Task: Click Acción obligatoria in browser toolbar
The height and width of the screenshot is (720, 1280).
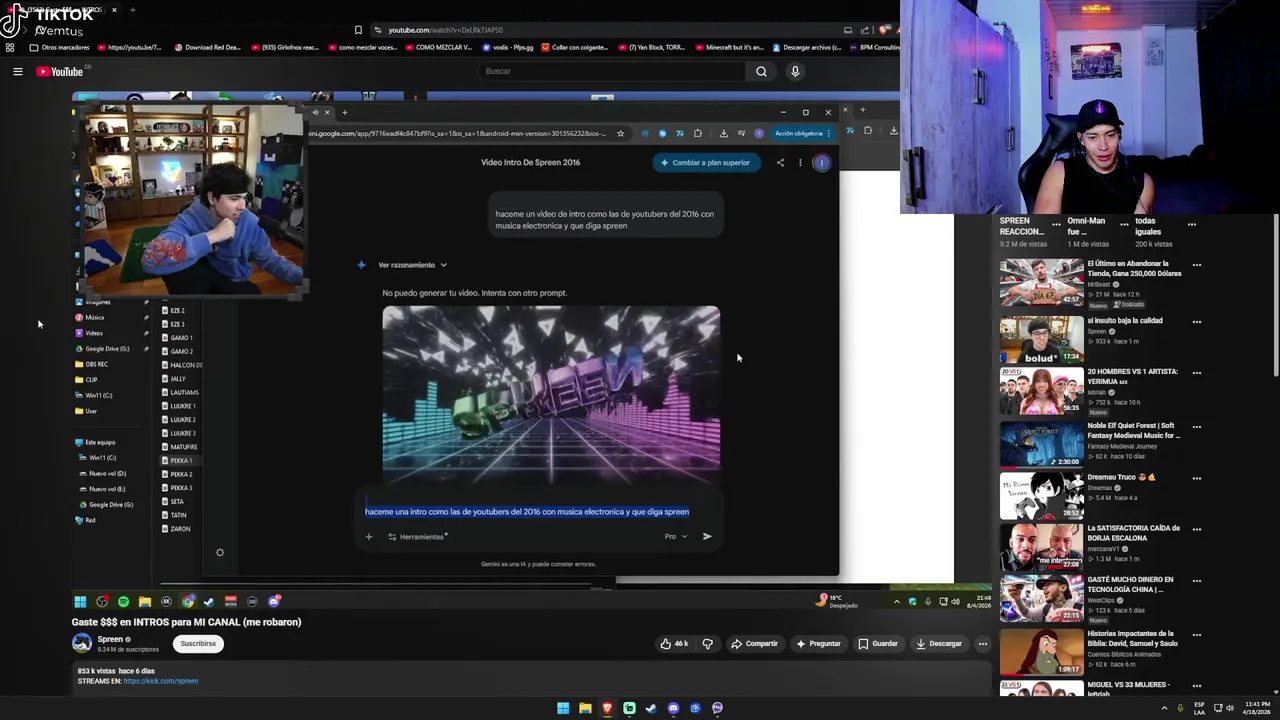Action: 803,133
